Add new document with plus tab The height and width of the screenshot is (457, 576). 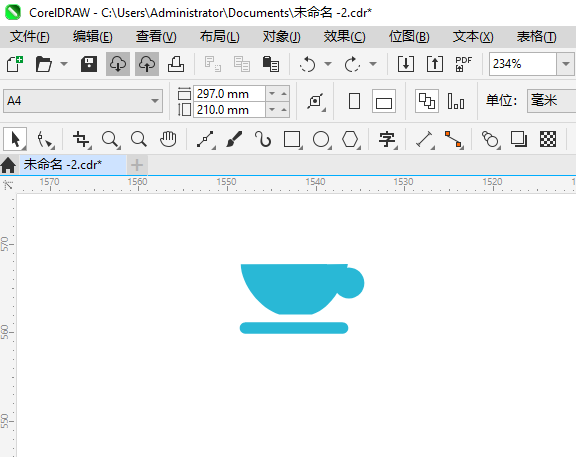[x=137, y=165]
